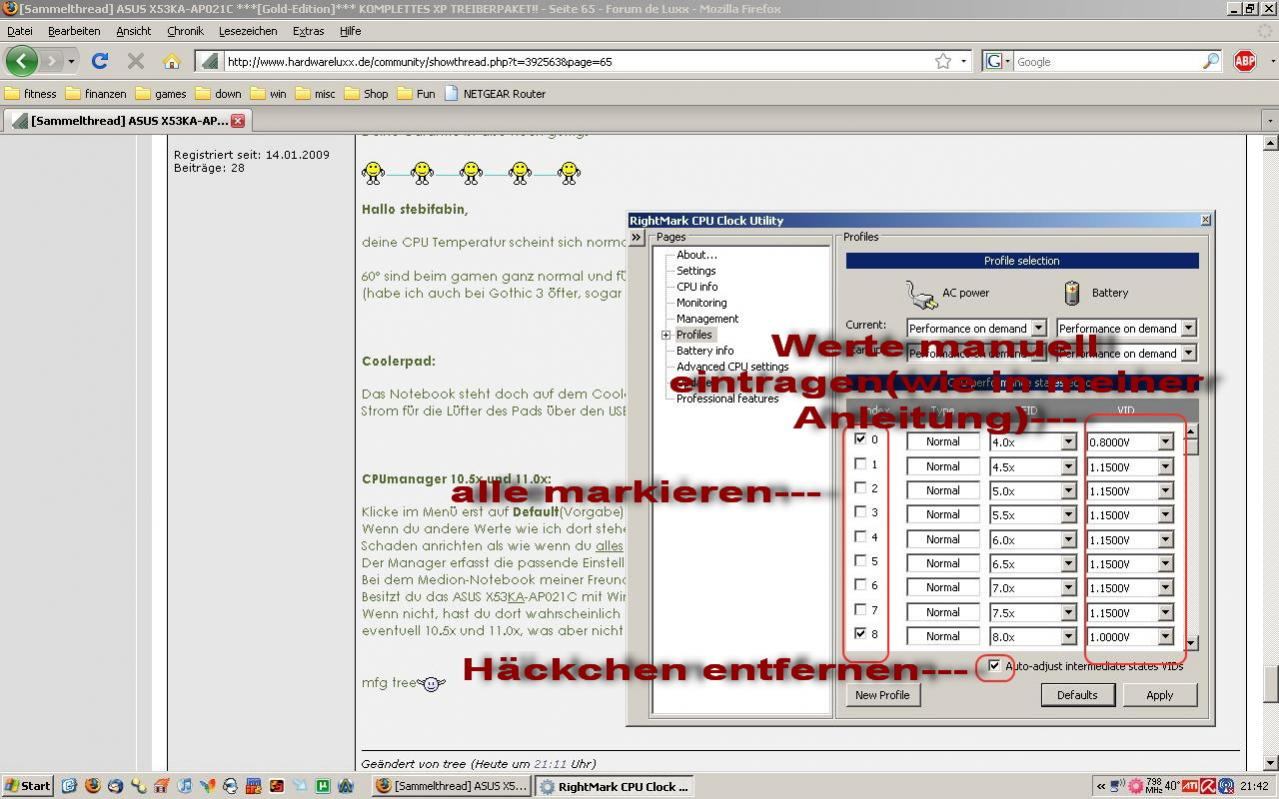Screen dimensions: 1279x799
Task: Open the Lesezeichen menu
Action: tap(248, 31)
